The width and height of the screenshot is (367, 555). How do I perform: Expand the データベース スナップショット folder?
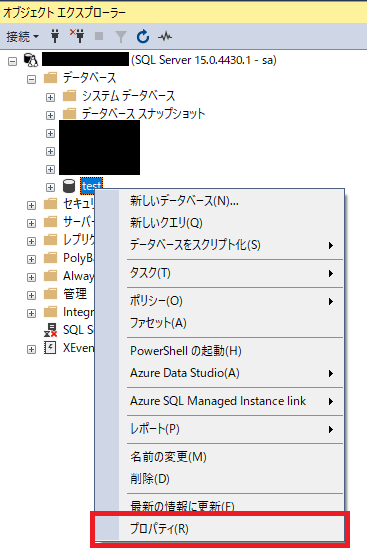point(50,115)
